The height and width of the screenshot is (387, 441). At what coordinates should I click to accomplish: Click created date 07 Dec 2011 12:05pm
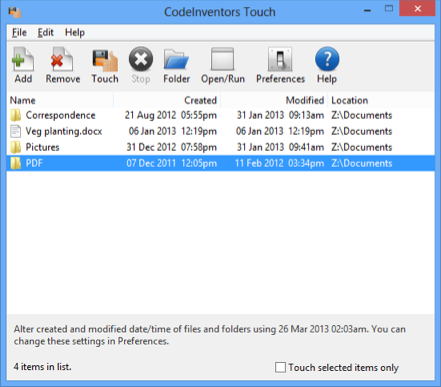[x=172, y=163]
